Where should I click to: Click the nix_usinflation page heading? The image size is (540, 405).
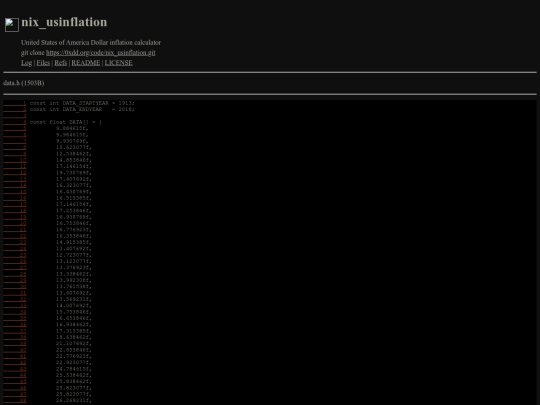pyautogui.click(x=64, y=22)
